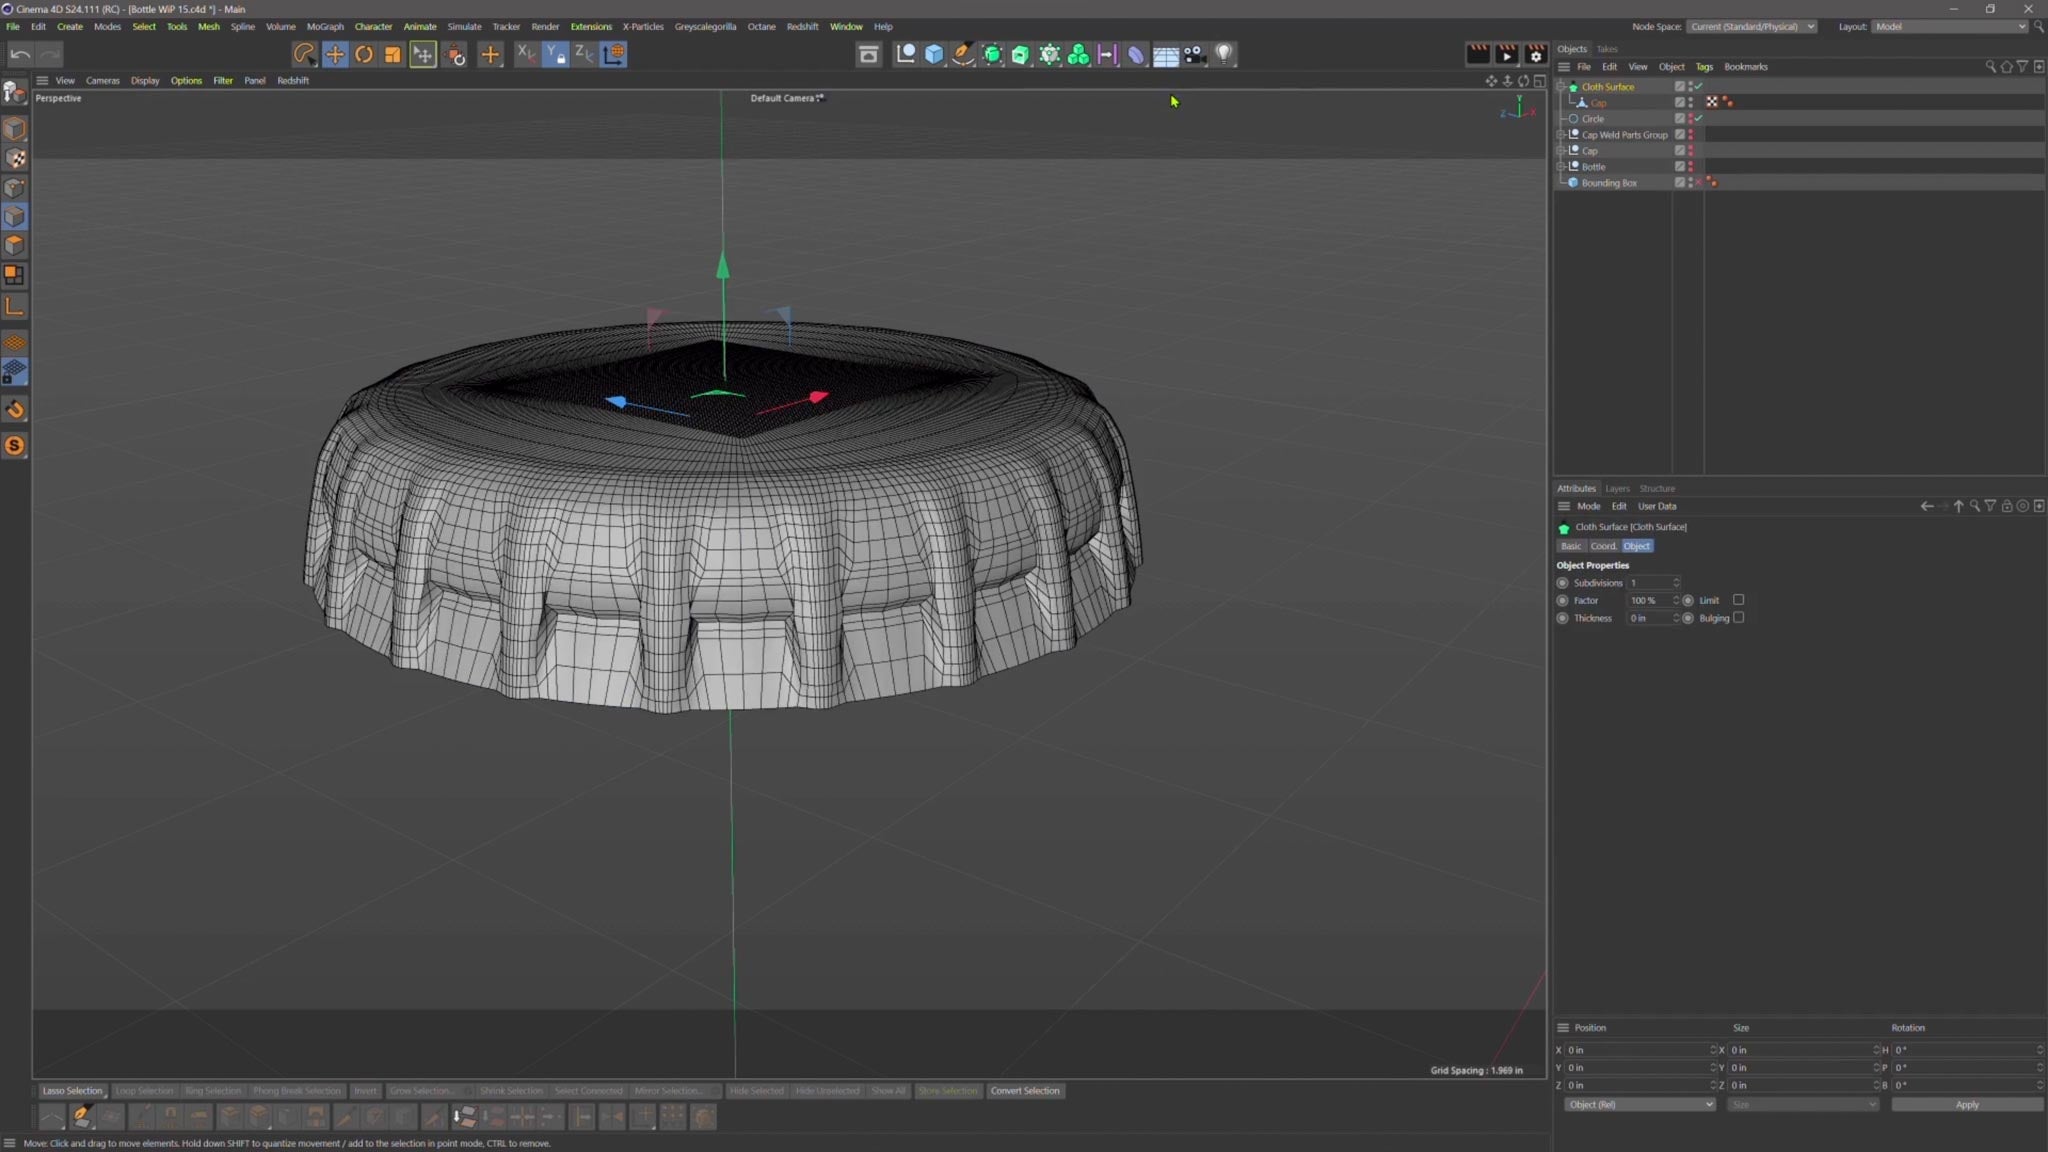2048x1152 pixels.
Task: Toggle viewport visibility dot for Bottle
Action: (1690, 164)
